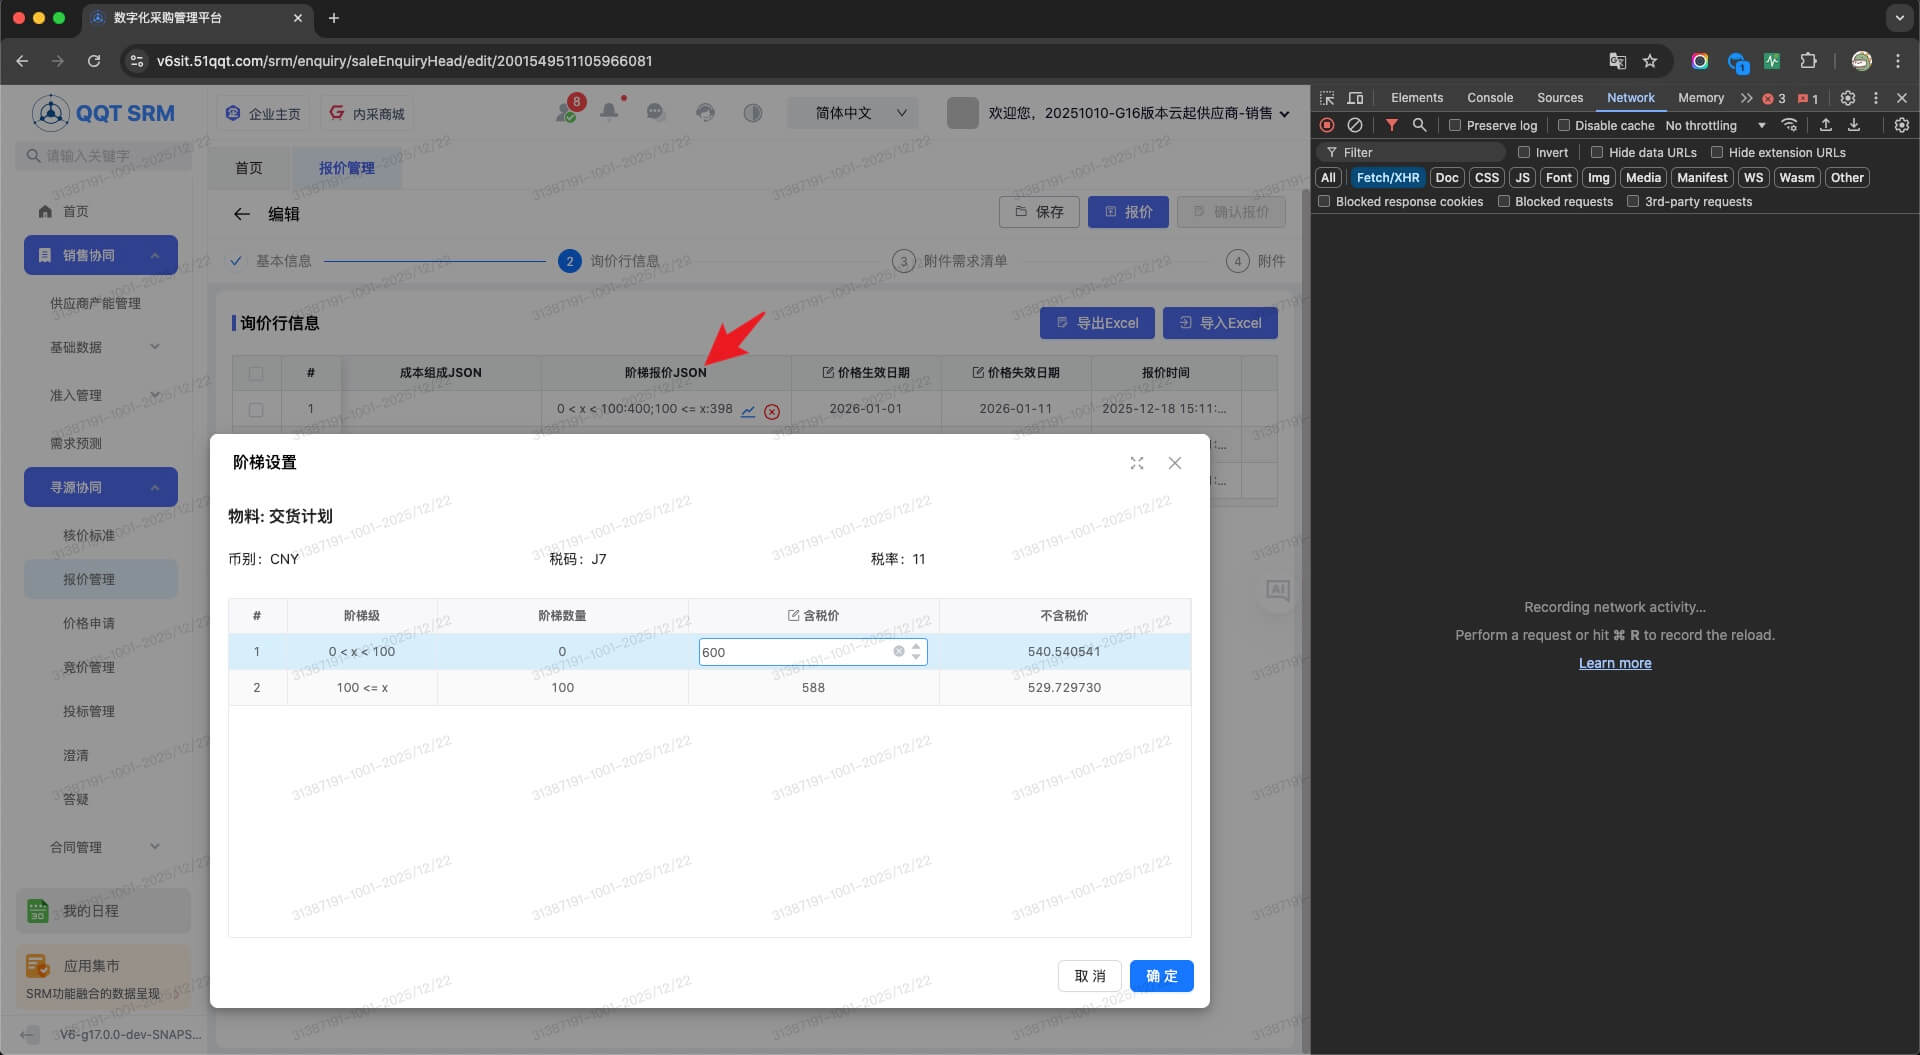Open the Learn more link

tap(1614, 663)
